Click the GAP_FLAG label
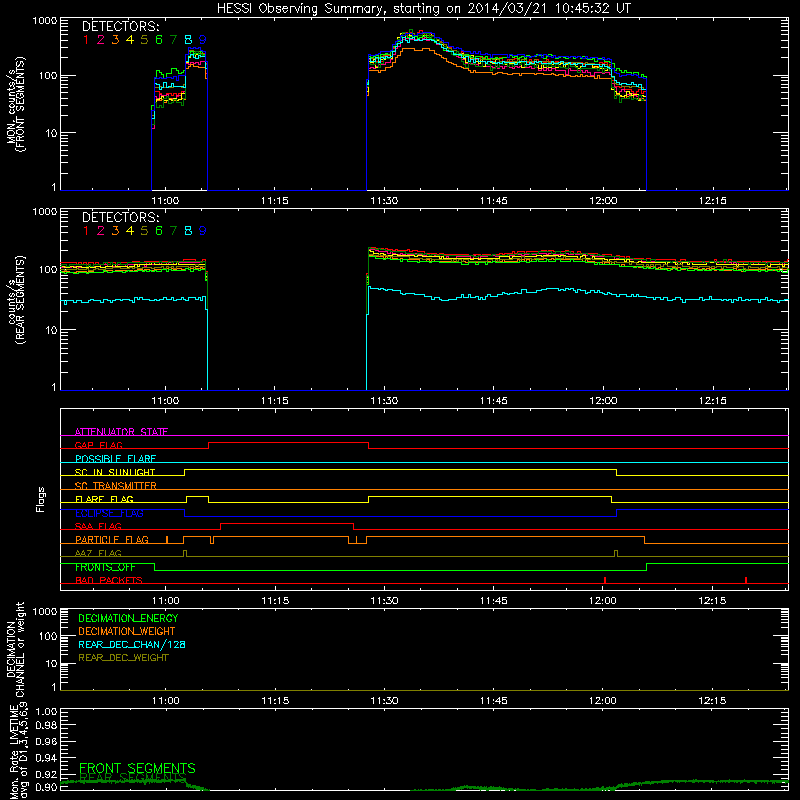 (x=98, y=445)
